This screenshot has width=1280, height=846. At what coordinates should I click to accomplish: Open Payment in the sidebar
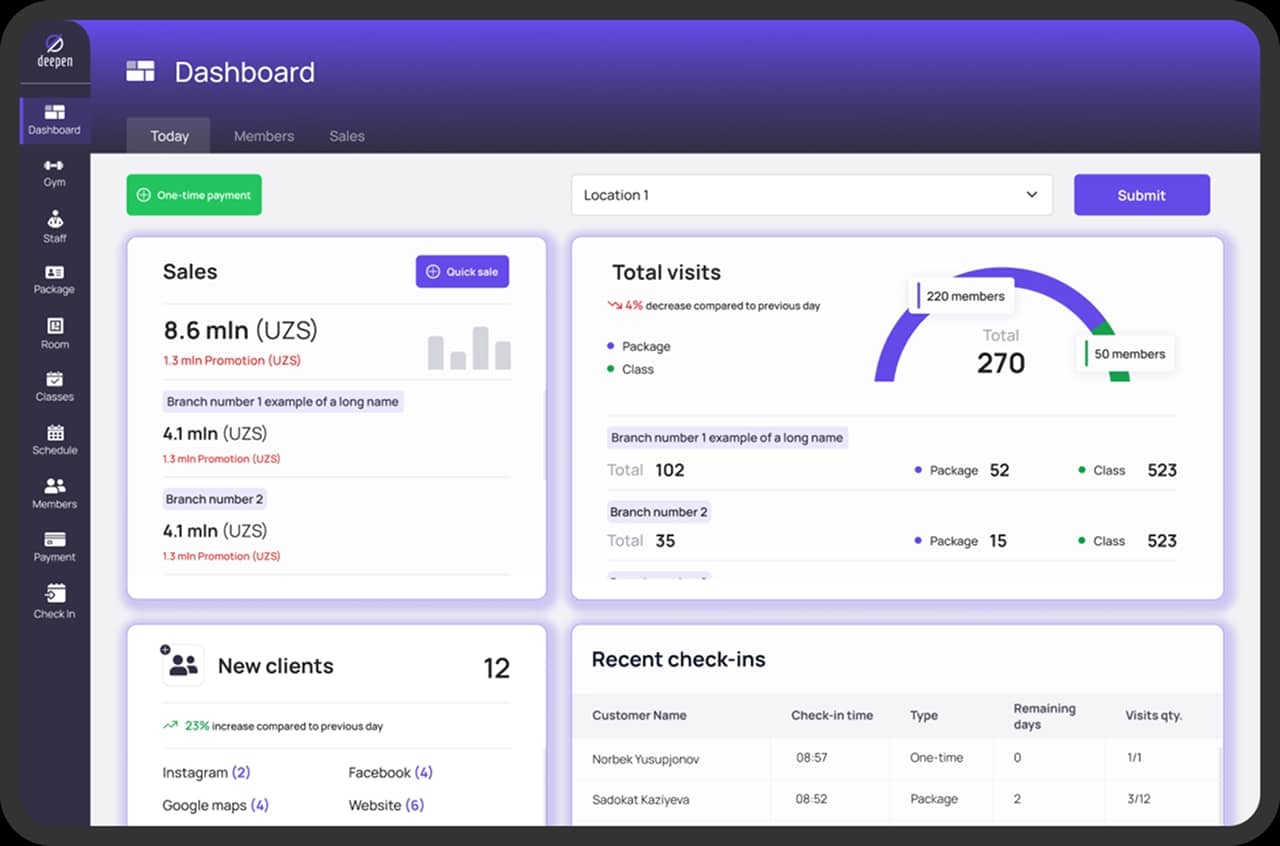[x=55, y=546]
